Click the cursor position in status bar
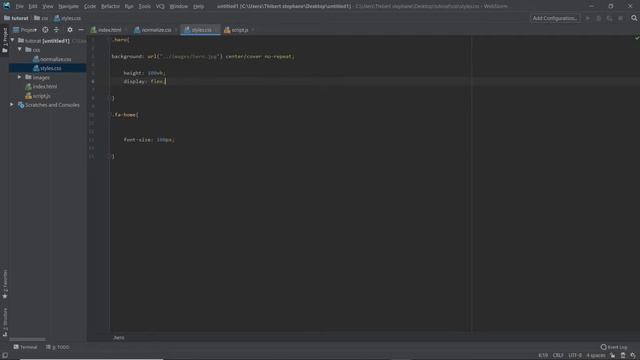The width and height of the screenshot is (640, 360). (543, 355)
